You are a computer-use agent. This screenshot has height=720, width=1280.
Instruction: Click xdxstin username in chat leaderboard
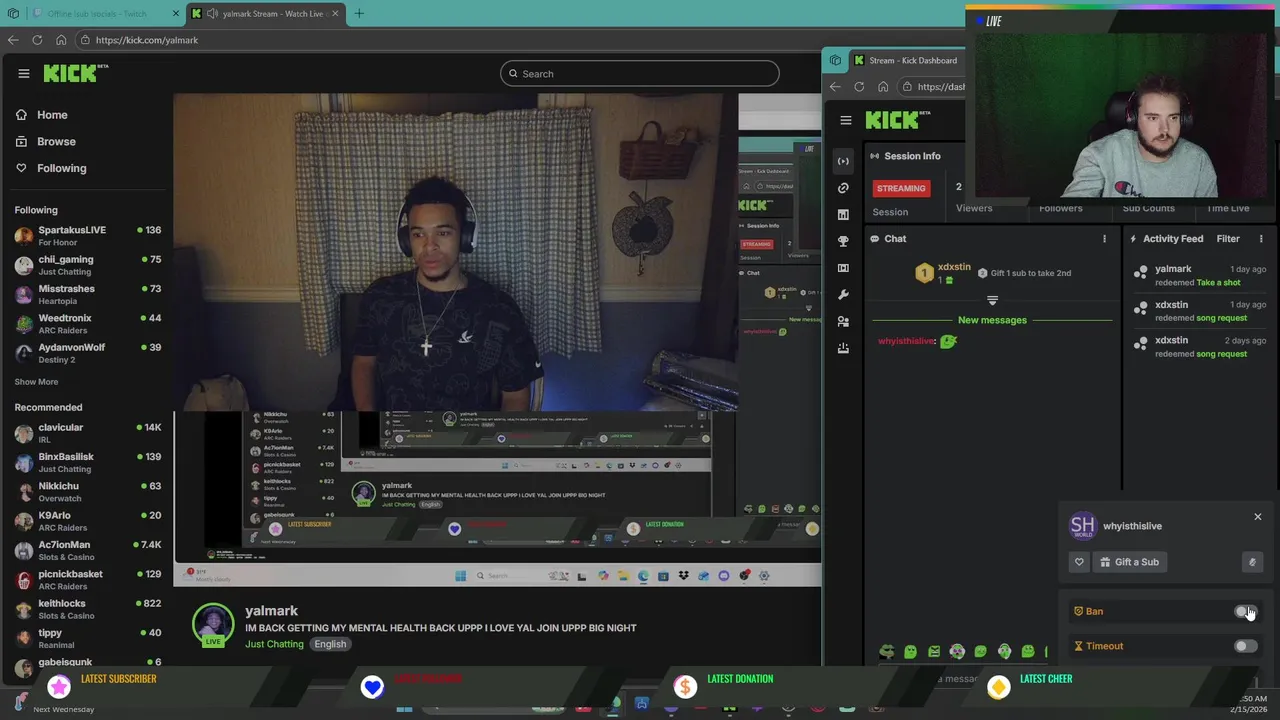pyautogui.click(x=953, y=267)
